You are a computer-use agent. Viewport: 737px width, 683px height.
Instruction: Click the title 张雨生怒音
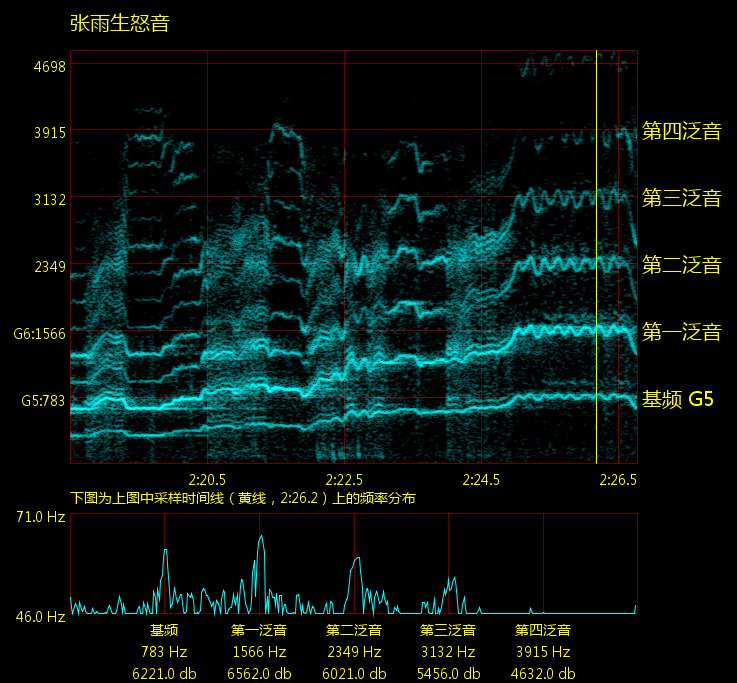click(x=120, y=23)
